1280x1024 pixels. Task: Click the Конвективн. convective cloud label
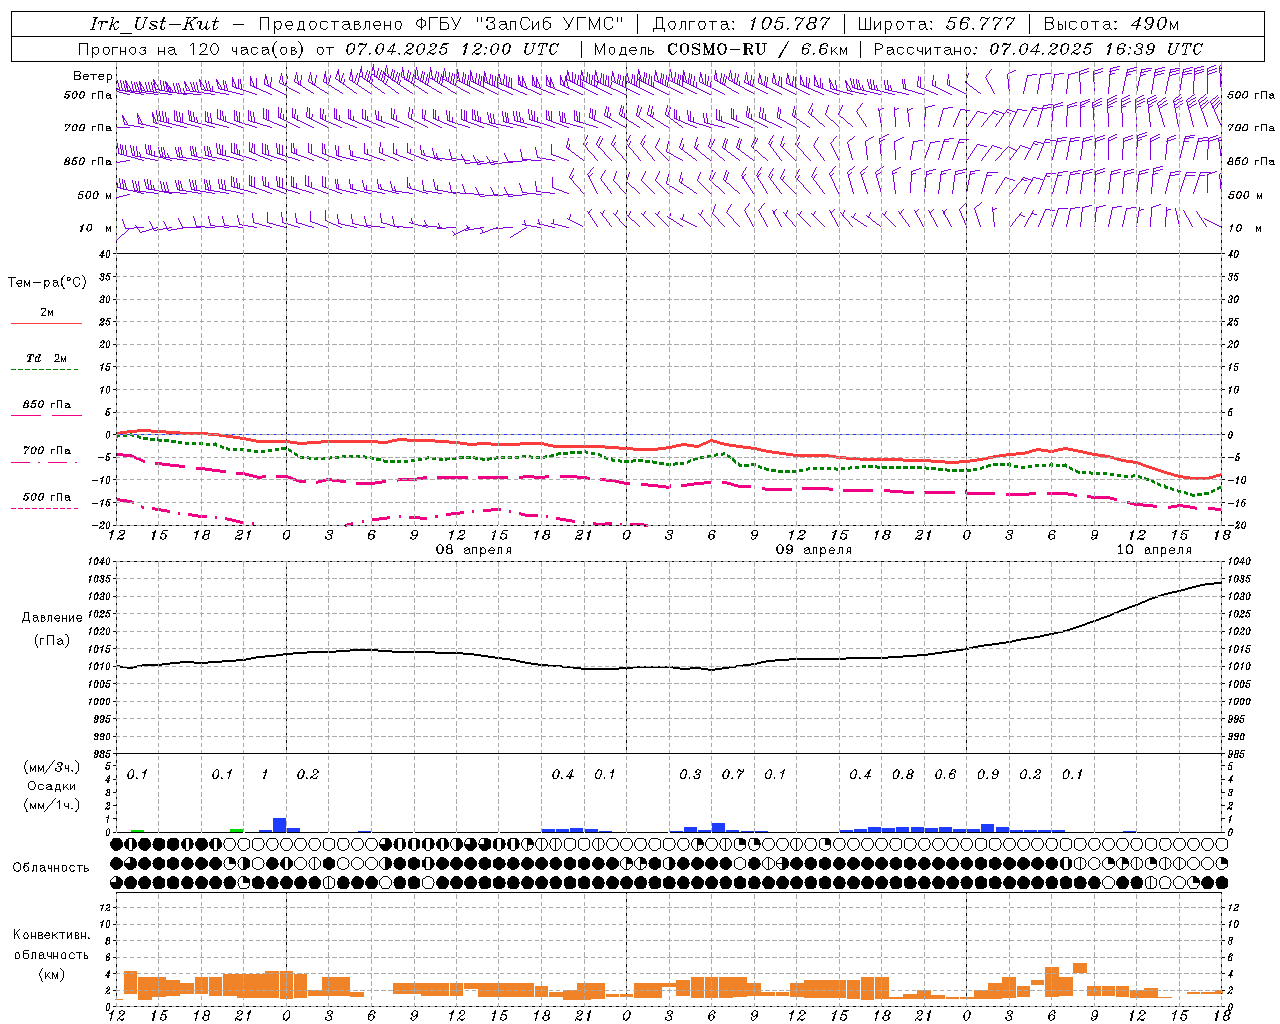point(52,935)
